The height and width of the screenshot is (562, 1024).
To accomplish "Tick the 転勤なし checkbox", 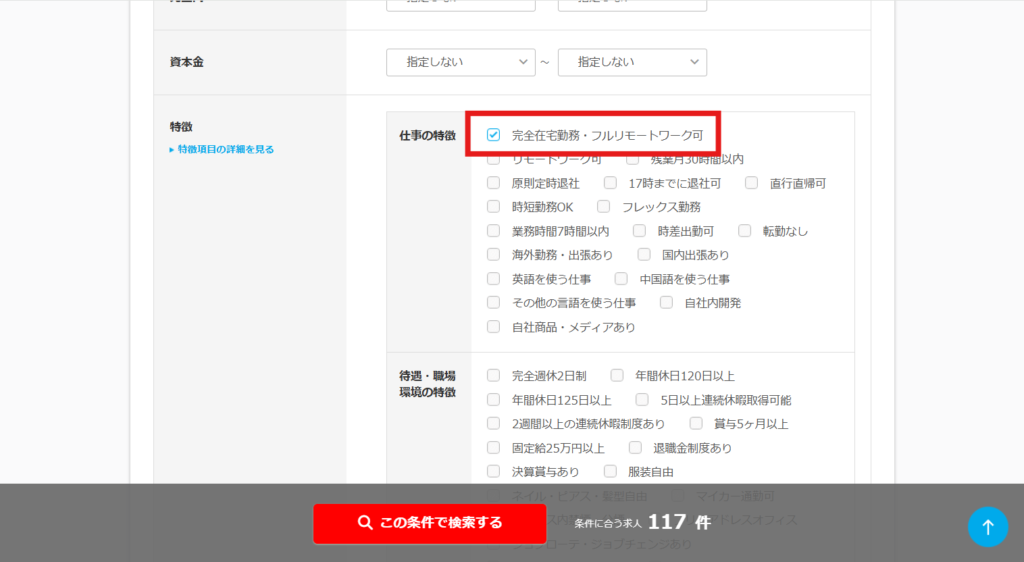I will (744, 231).
